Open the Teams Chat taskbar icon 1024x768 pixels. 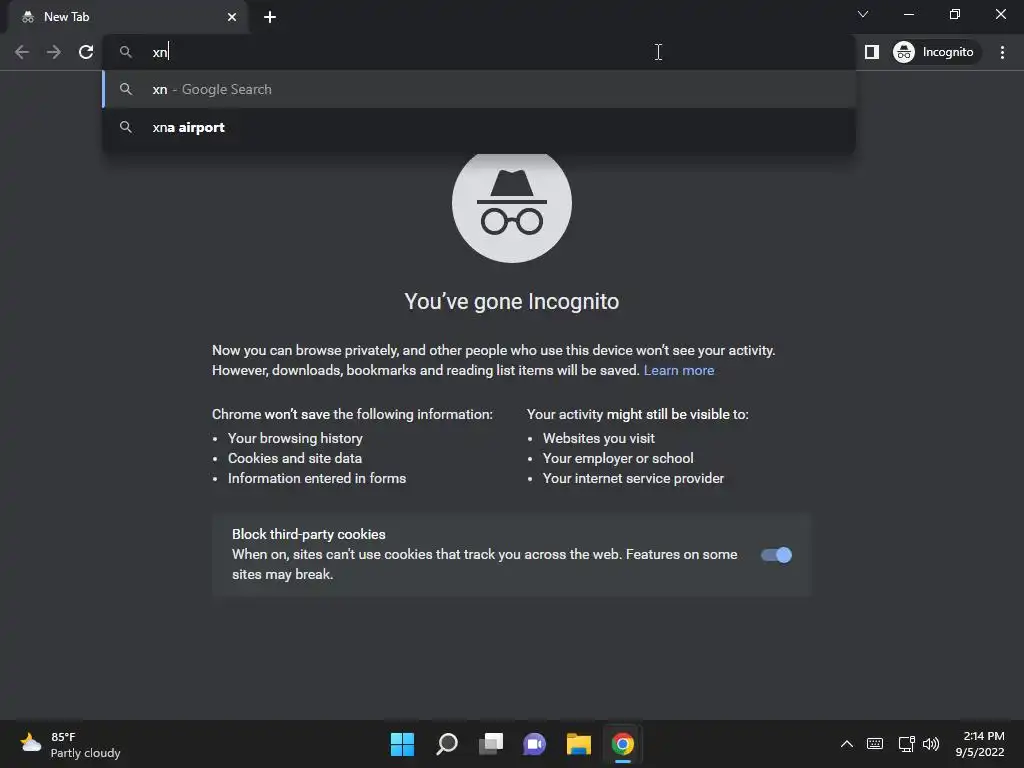pyautogui.click(x=534, y=744)
